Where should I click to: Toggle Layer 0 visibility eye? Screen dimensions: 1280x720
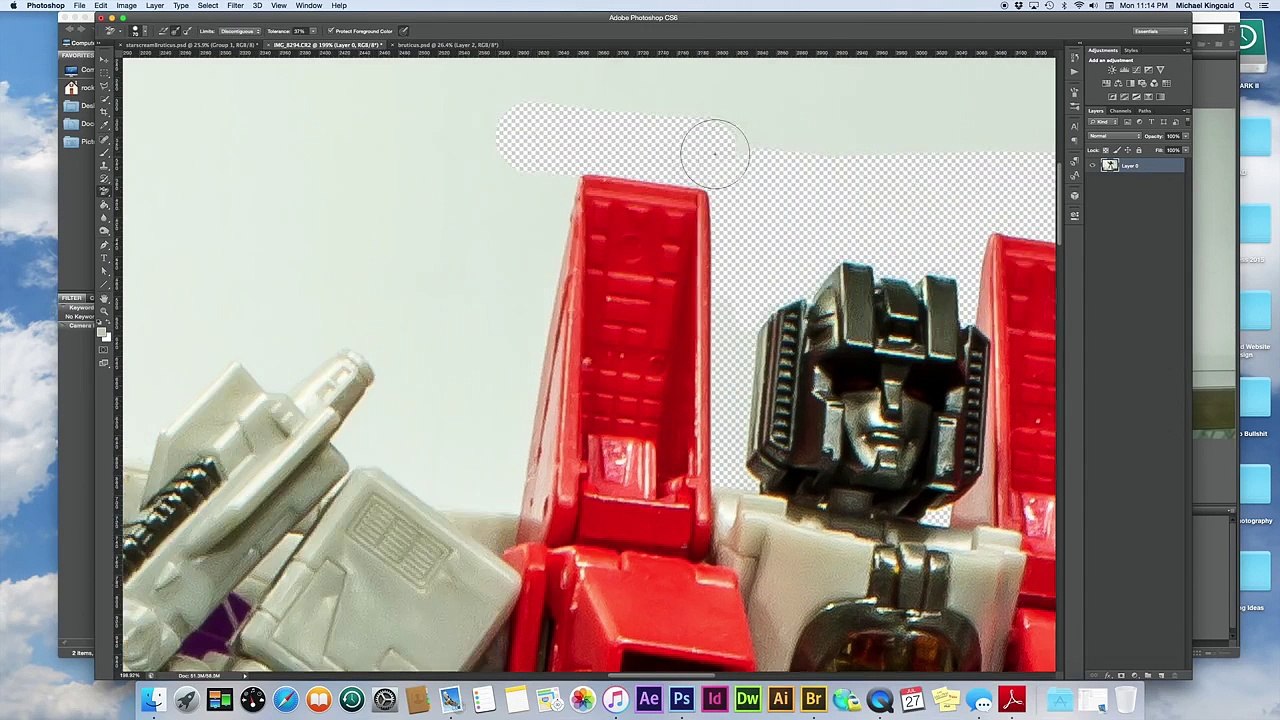tap(1092, 165)
